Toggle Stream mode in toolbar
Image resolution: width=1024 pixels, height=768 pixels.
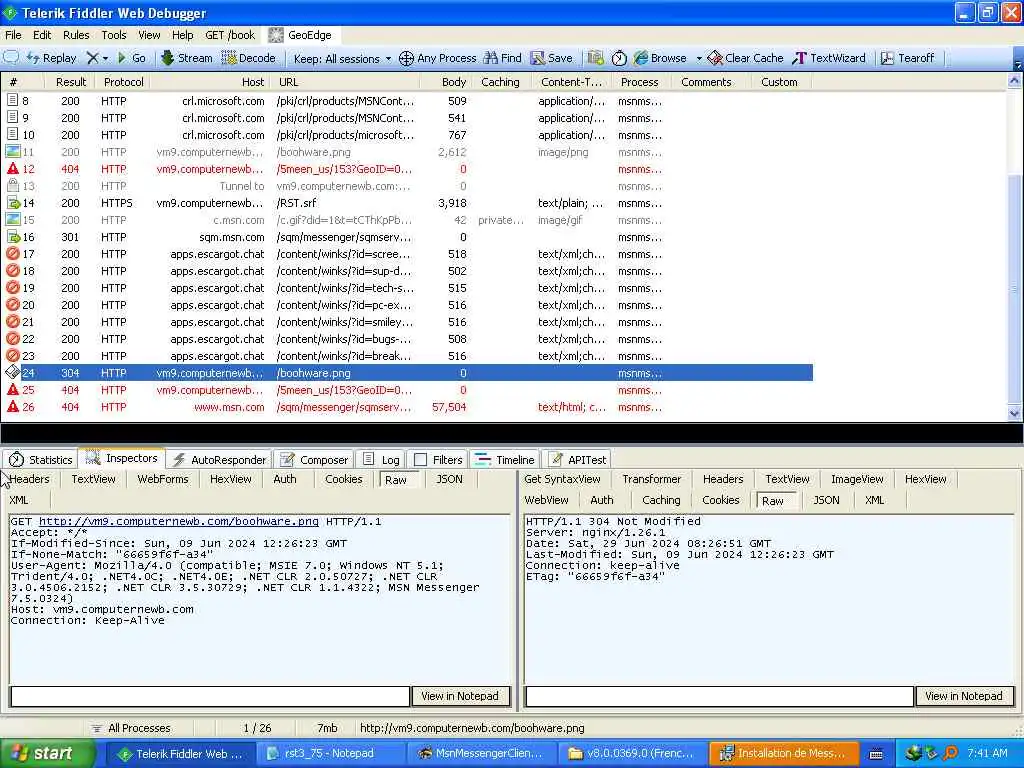pyautogui.click(x=187, y=57)
